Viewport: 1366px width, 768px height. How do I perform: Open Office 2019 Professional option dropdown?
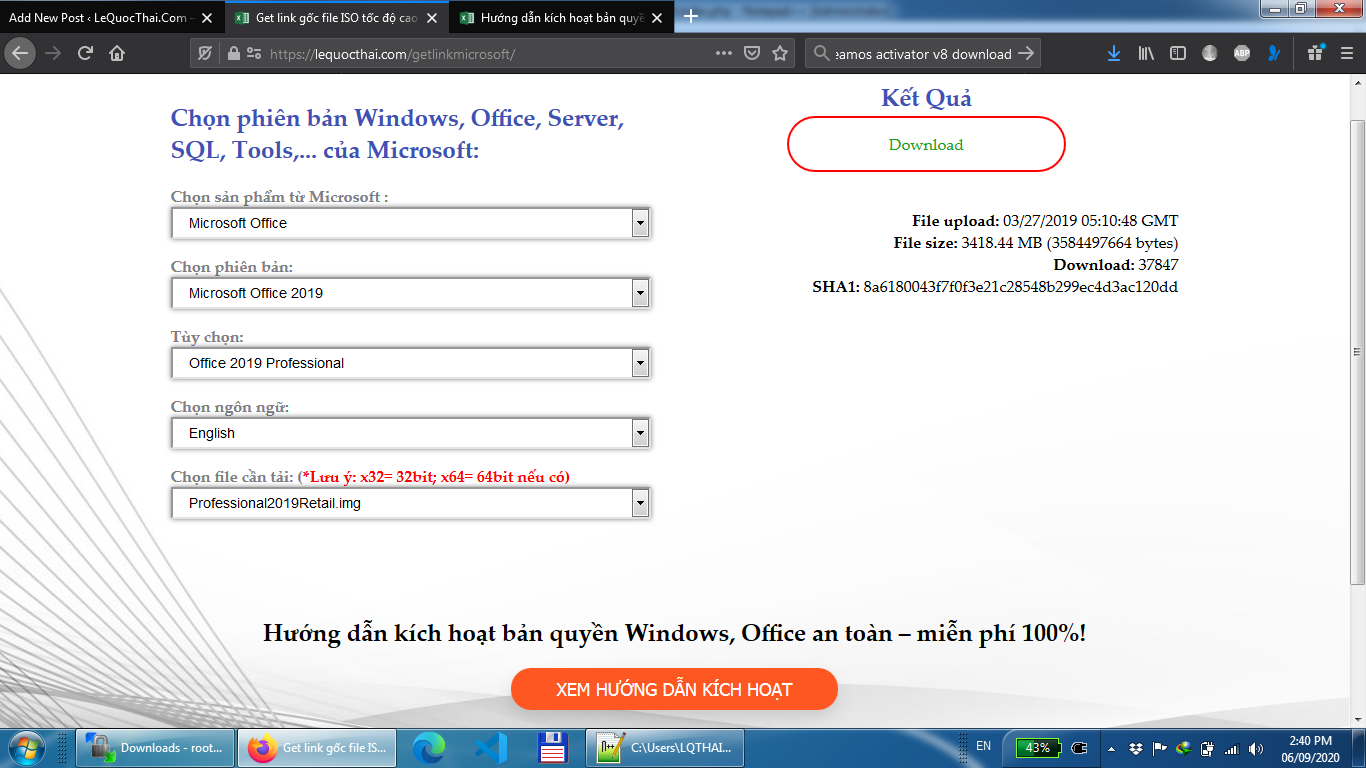click(x=411, y=363)
